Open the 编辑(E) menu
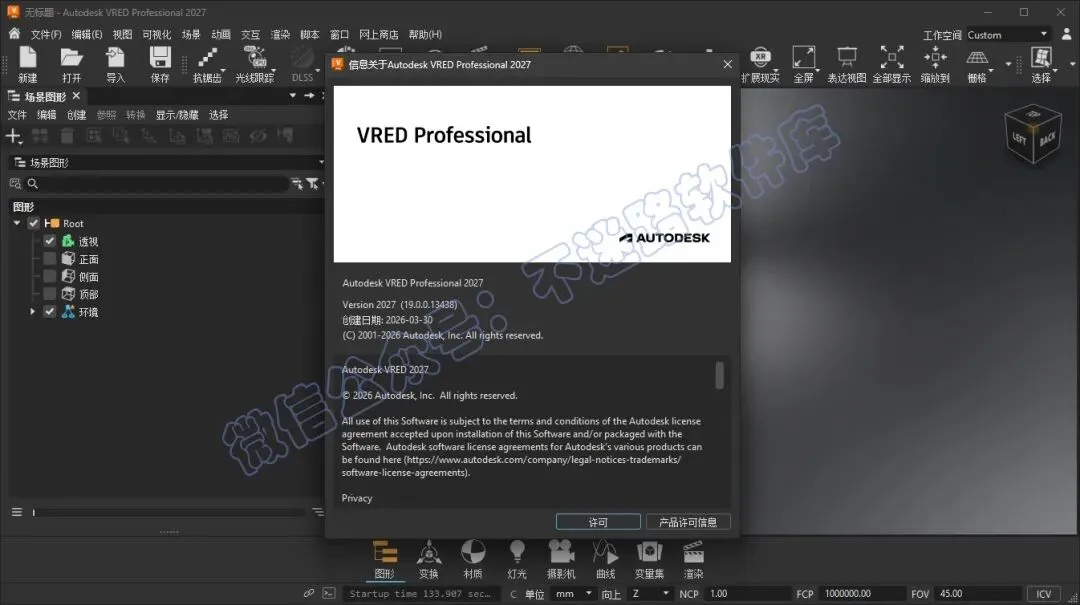1080x605 pixels. coord(87,34)
